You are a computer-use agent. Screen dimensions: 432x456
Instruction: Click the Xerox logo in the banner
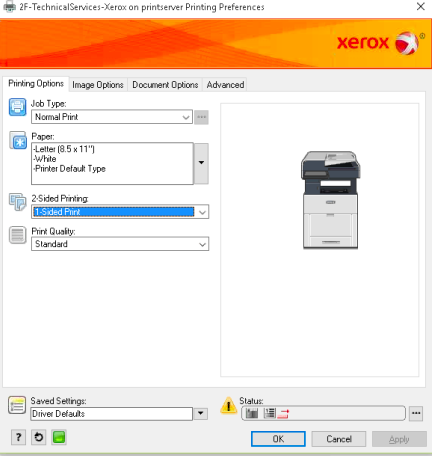[381, 43]
